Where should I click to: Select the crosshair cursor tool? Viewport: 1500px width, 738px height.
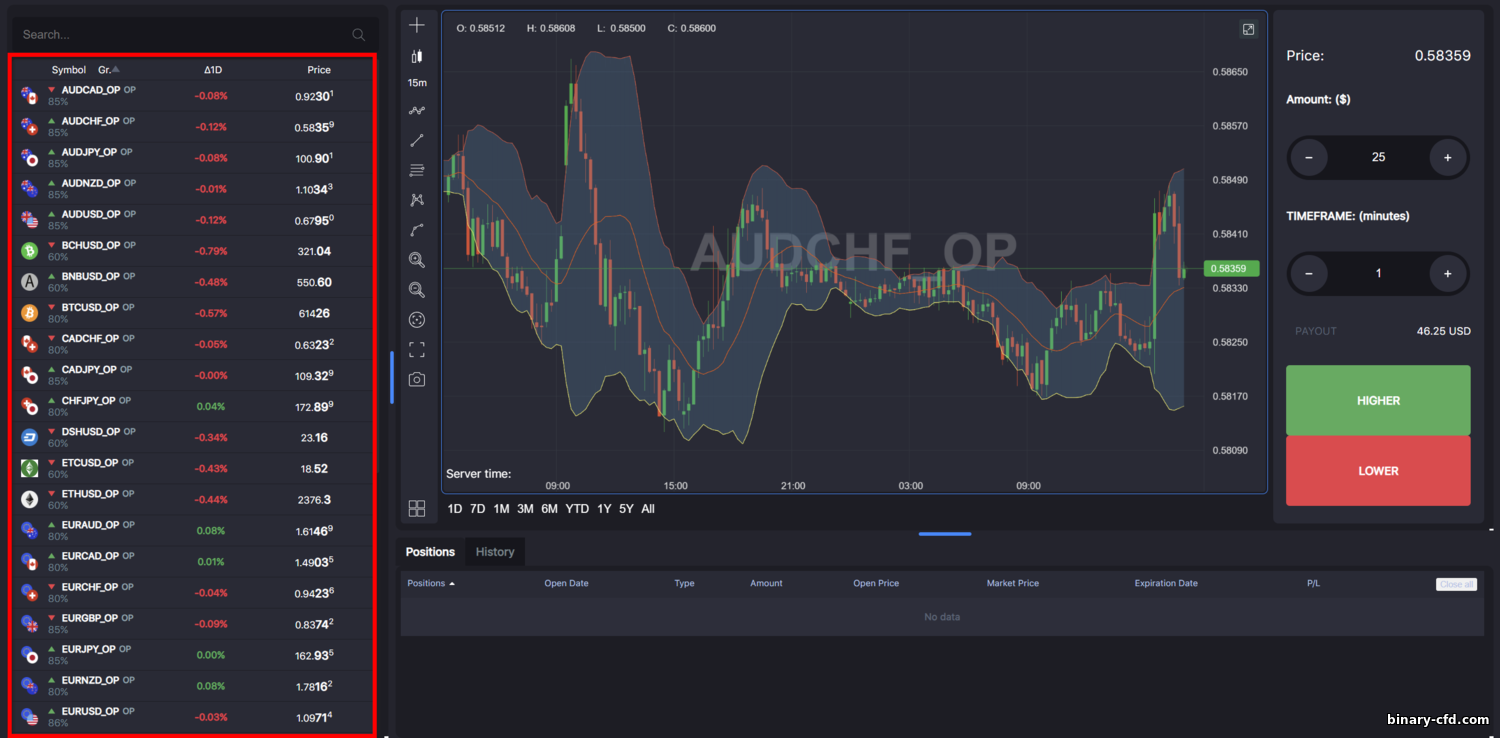pos(417,25)
